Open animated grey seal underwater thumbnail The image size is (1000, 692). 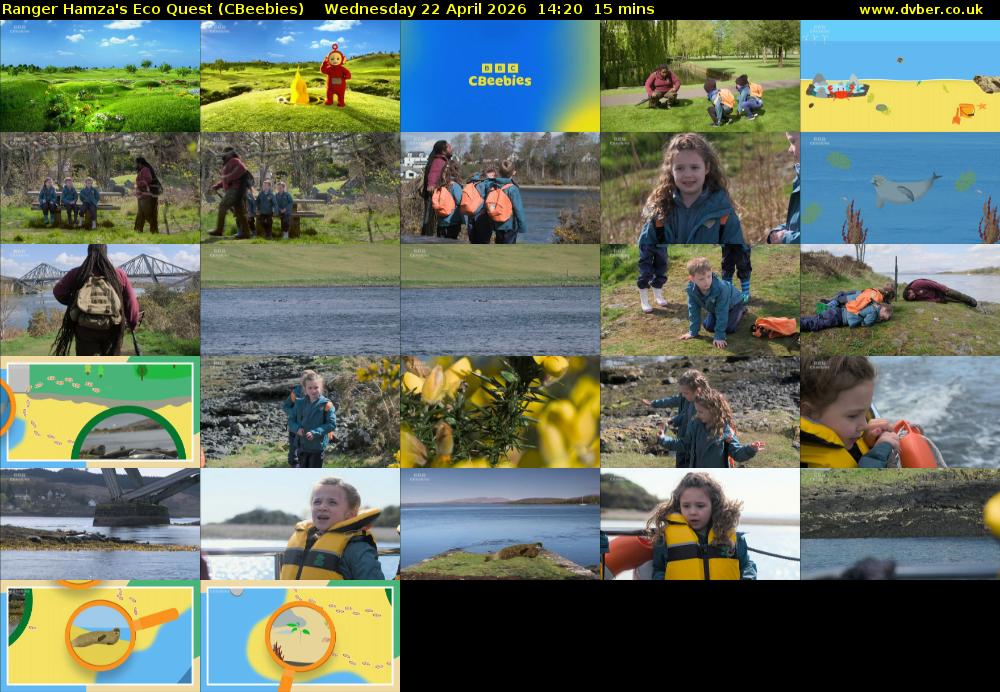click(x=900, y=188)
